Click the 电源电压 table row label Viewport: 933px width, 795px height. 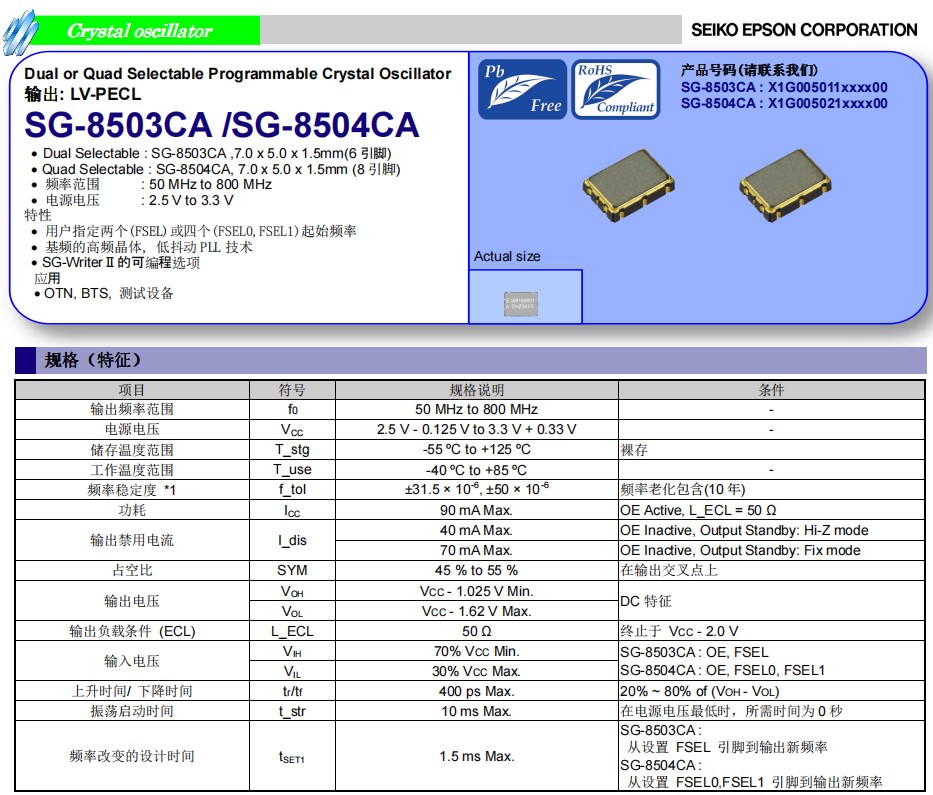click(132, 430)
